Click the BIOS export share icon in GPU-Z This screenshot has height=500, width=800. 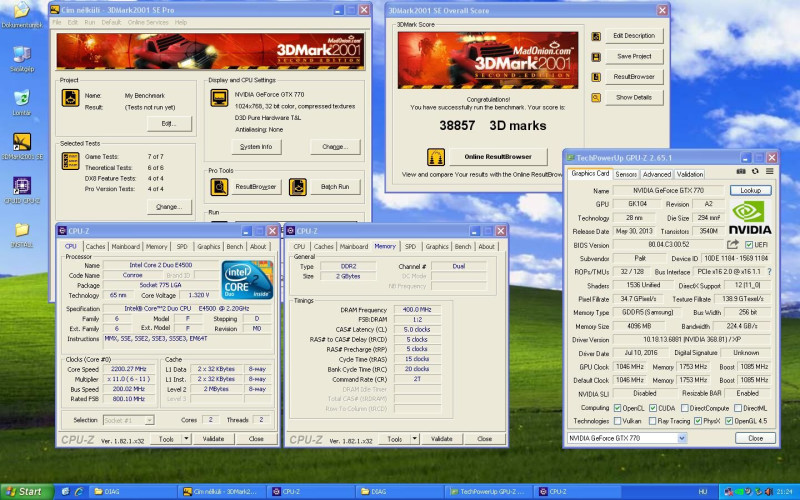[x=733, y=244]
